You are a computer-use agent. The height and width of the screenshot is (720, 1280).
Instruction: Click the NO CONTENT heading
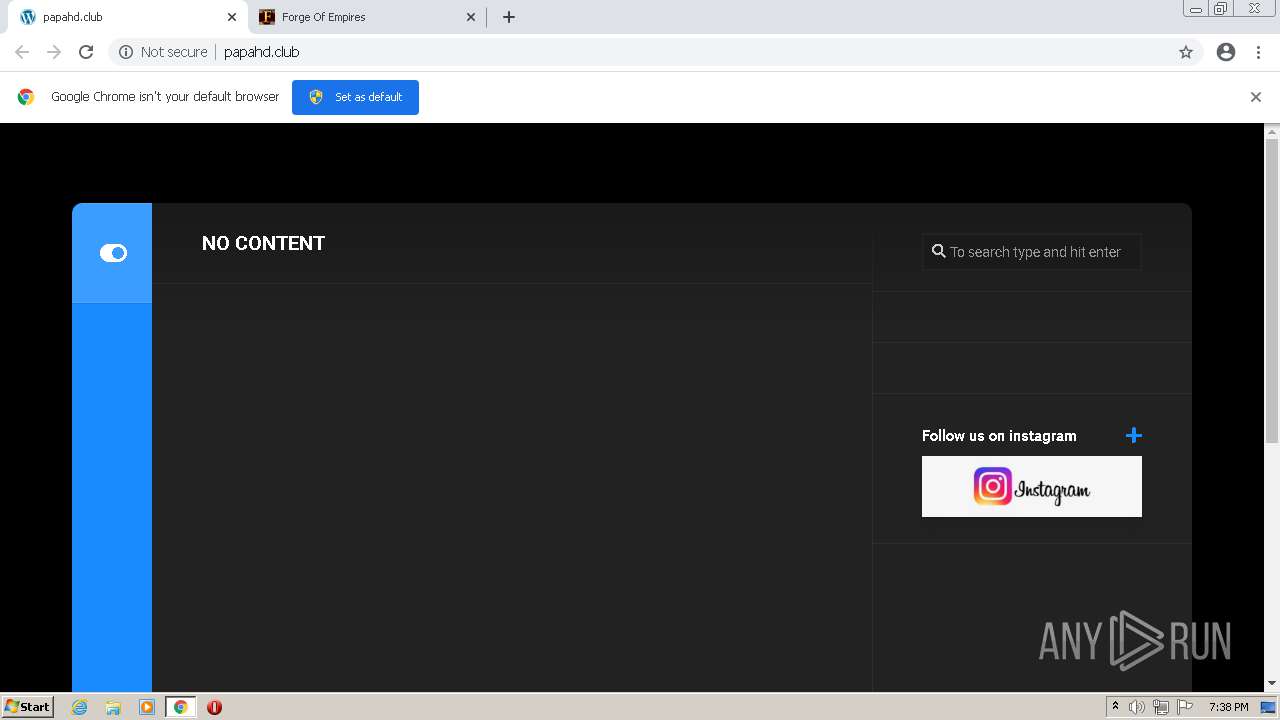click(x=263, y=243)
